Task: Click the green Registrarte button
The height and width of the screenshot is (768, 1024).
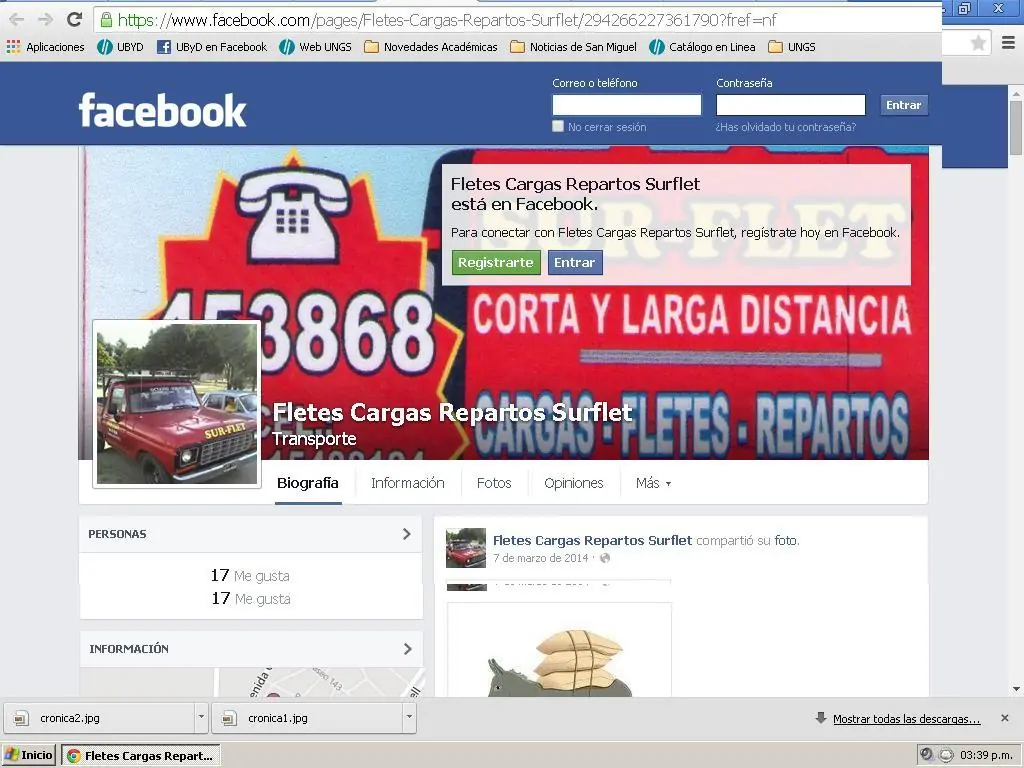Action: click(496, 263)
